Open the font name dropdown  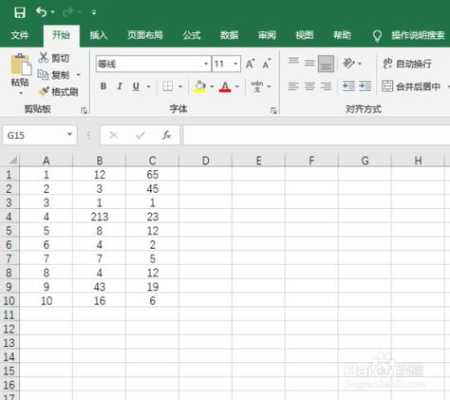coord(206,64)
